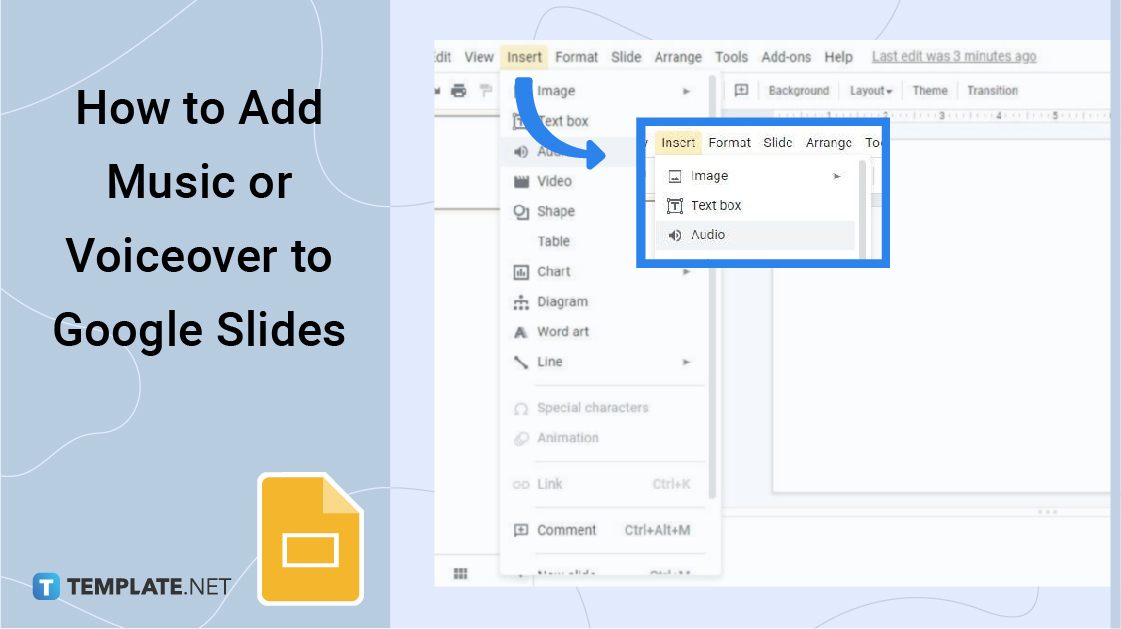Click the Insert menu's vertical scrollbar
Screen dimensions: 1121x629
(712, 286)
